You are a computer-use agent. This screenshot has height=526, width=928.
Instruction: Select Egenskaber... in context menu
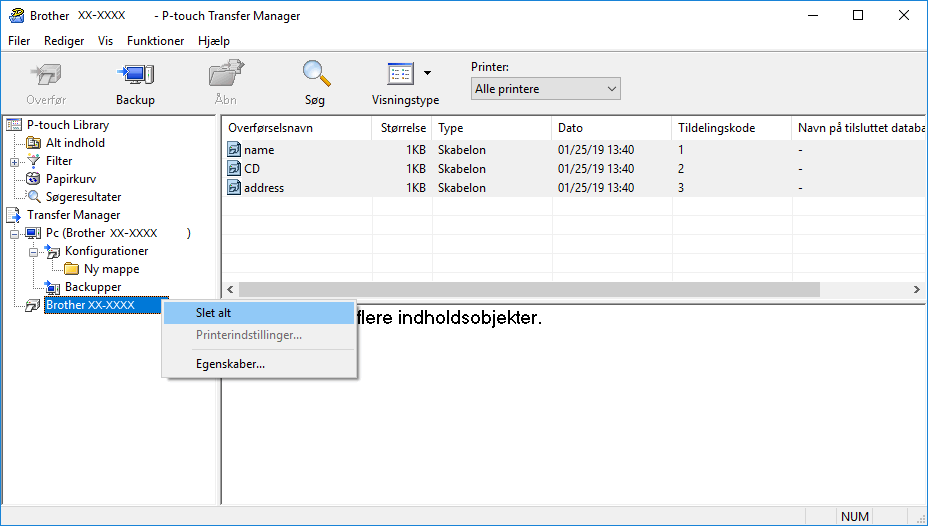click(x=230, y=364)
